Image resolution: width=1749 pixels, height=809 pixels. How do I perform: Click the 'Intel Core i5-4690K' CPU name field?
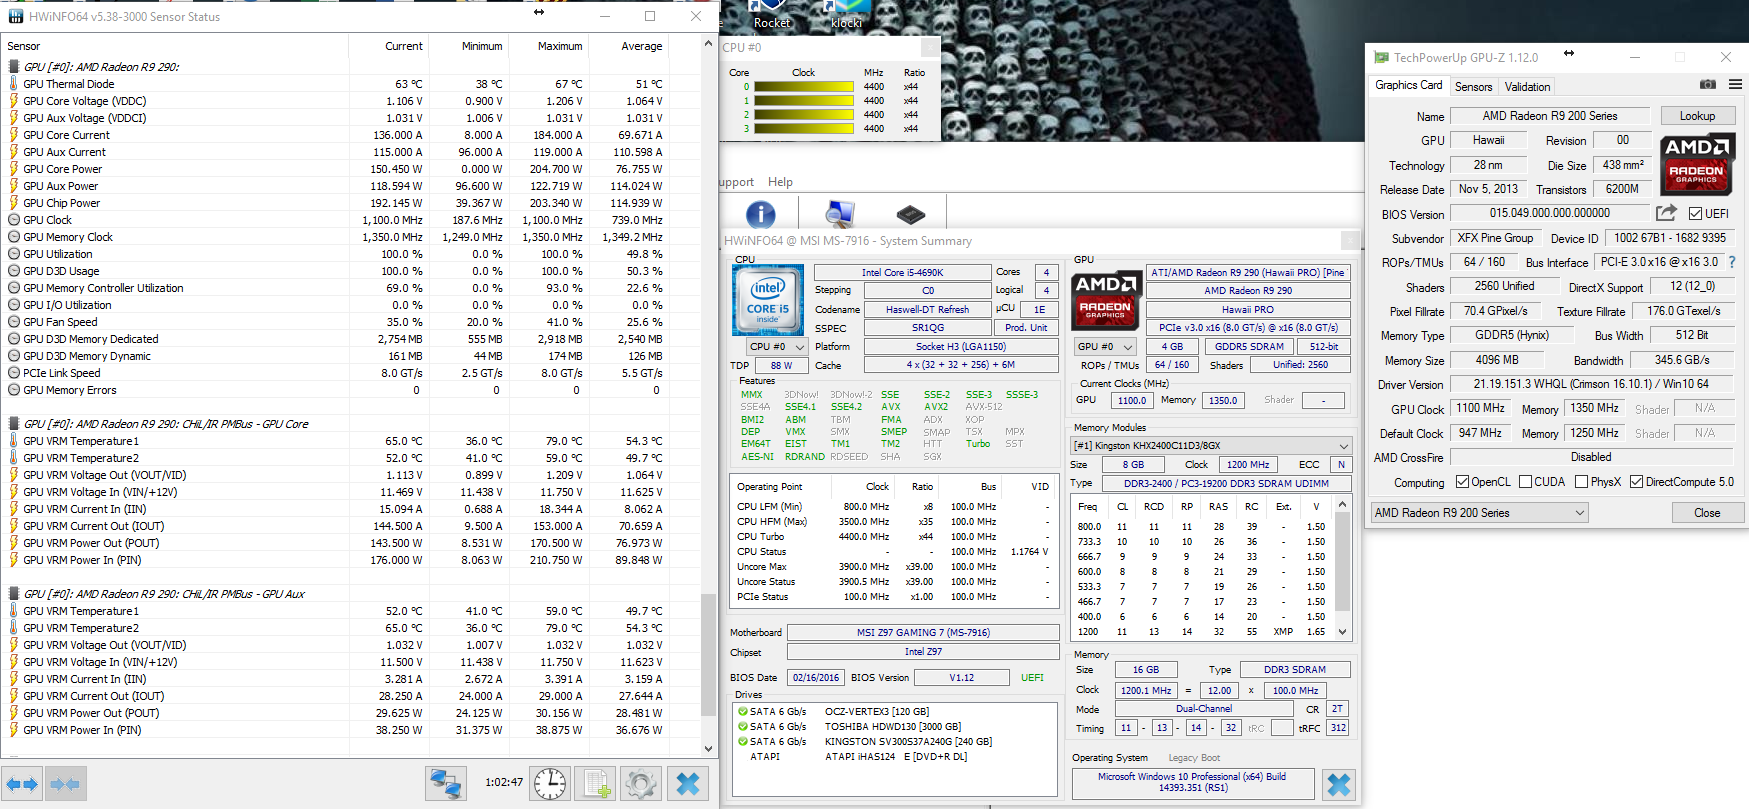click(902, 272)
